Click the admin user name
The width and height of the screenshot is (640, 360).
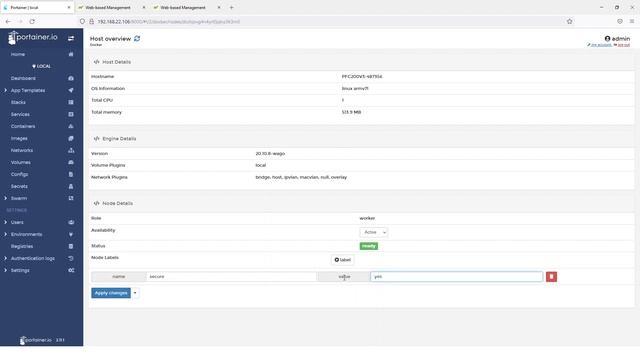620,38
